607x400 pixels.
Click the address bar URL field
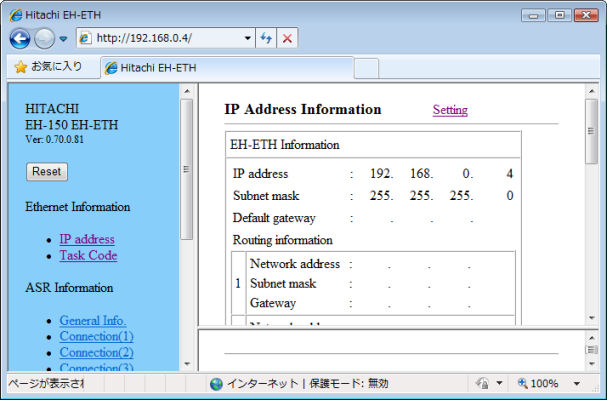pos(165,38)
